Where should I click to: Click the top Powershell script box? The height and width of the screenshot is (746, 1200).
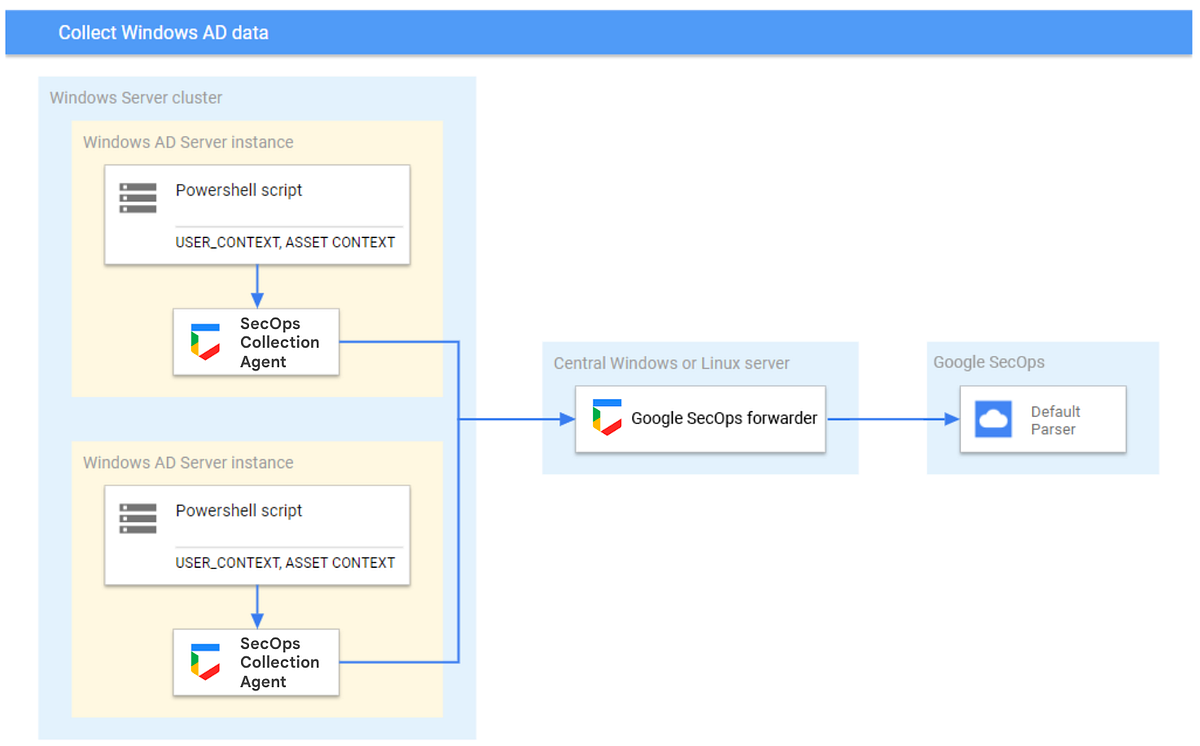[256, 214]
